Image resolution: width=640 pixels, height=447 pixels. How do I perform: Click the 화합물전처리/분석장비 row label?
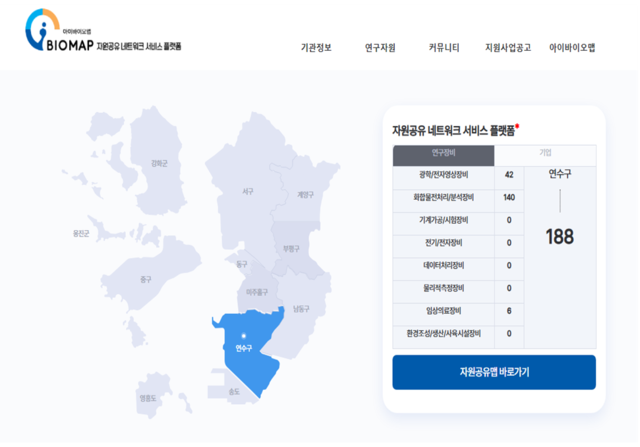tap(443, 198)
